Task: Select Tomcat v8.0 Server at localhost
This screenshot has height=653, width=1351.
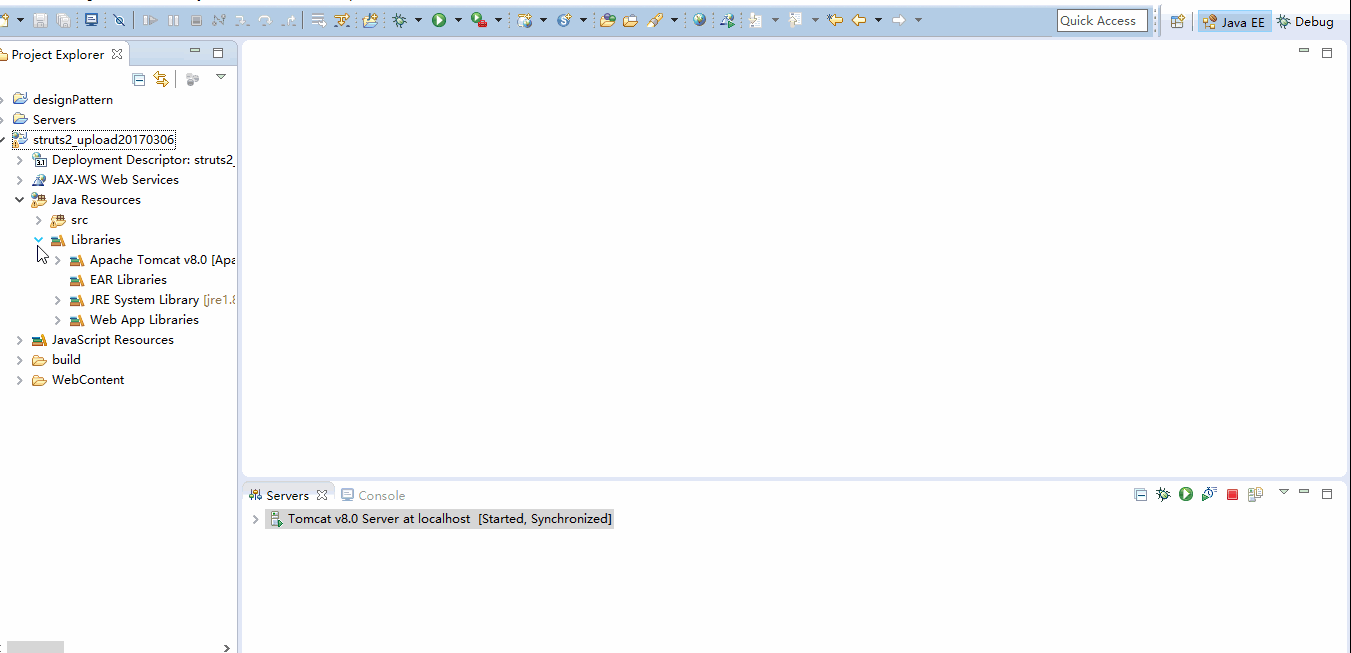Action: (440, 519)
